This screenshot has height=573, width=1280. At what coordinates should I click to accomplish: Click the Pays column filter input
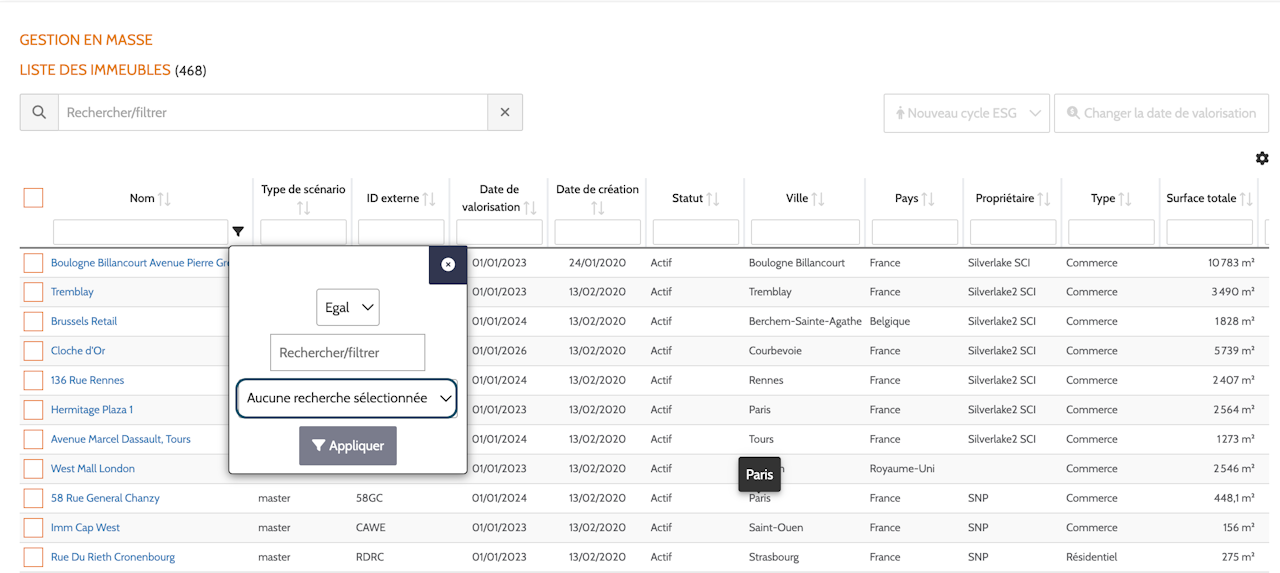click(915, 232)
